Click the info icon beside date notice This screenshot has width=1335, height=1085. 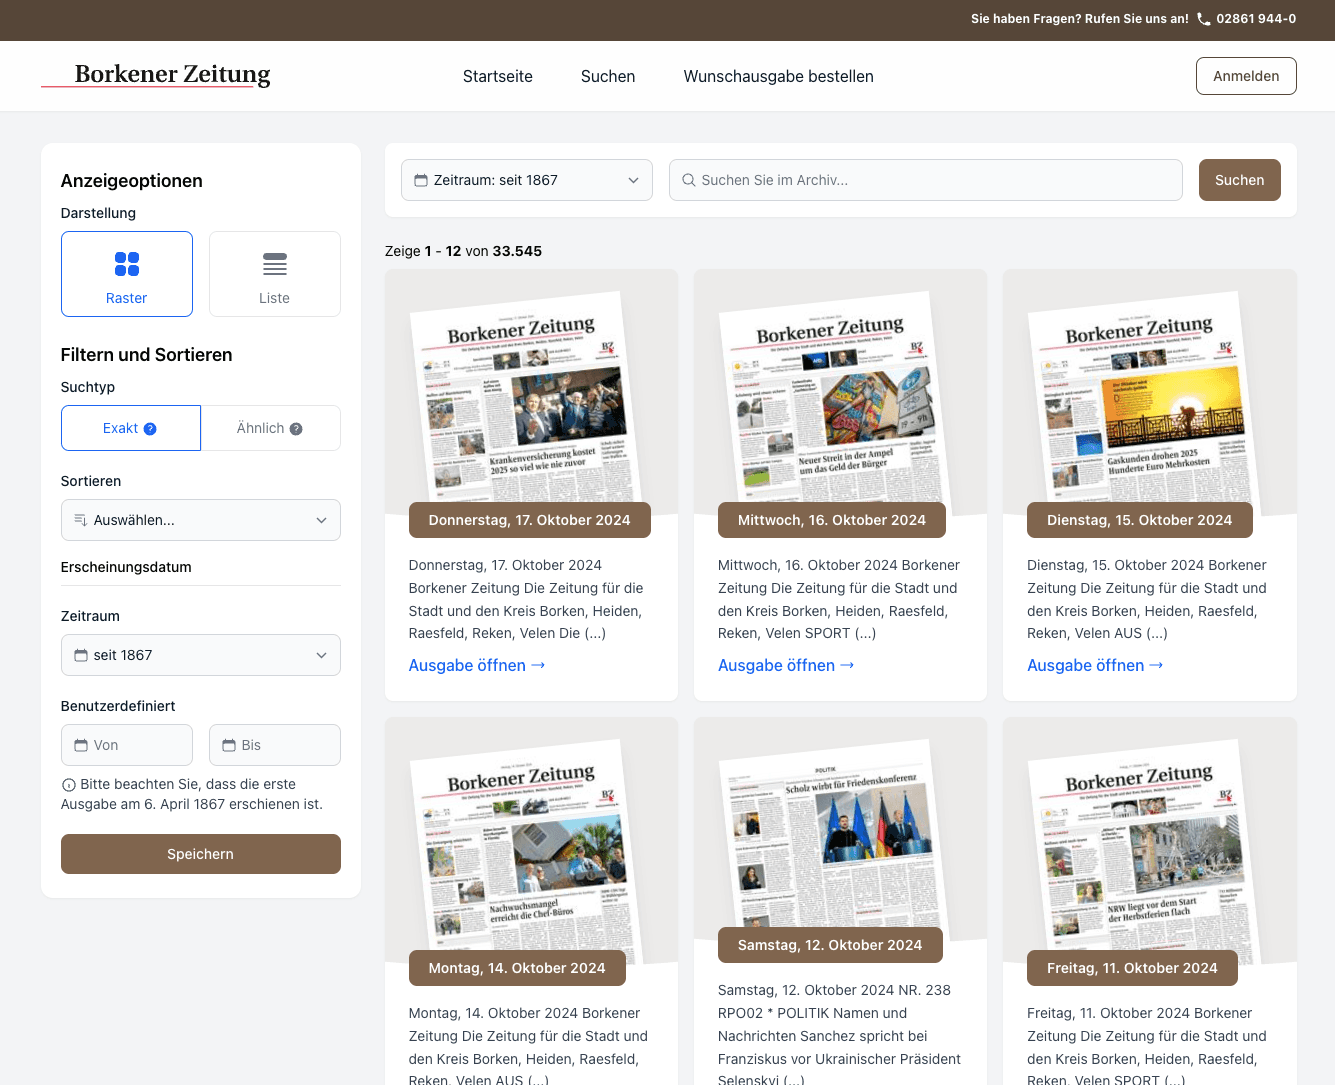pyautogui.click(x=69, y=785)
